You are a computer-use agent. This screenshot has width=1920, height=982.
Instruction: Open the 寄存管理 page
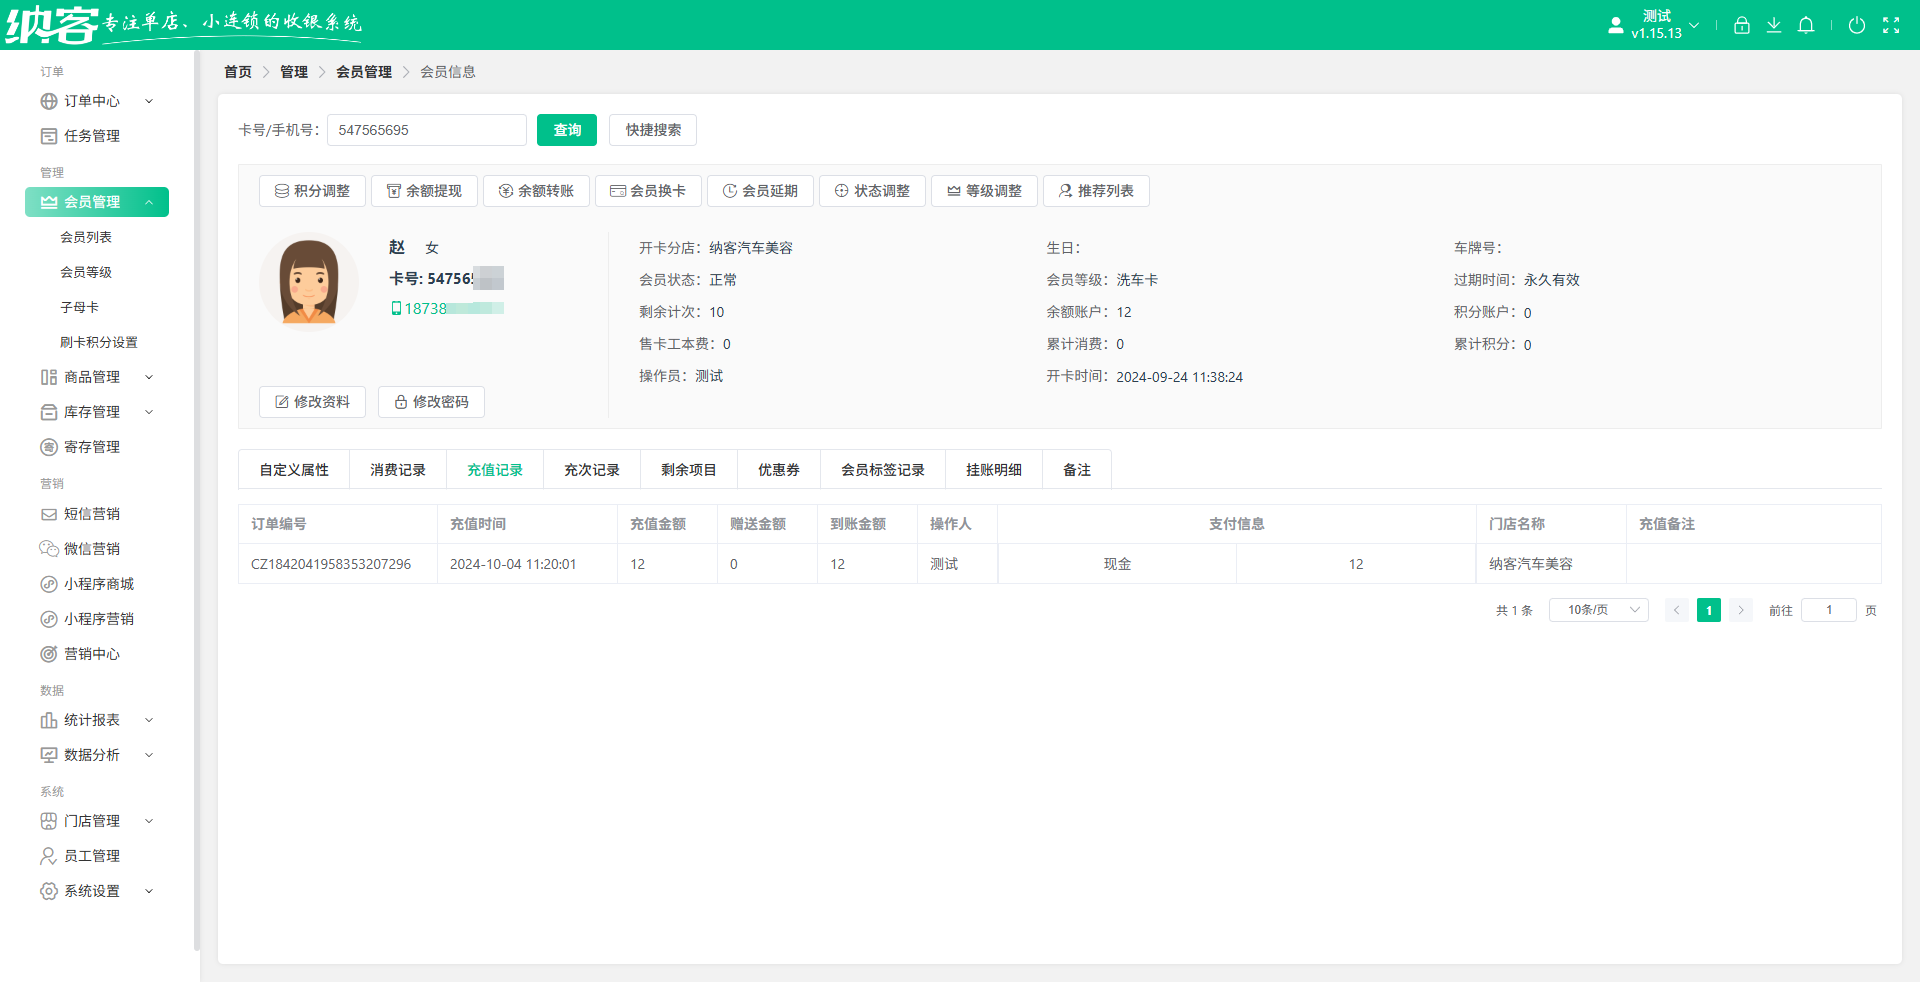[92, 447]
